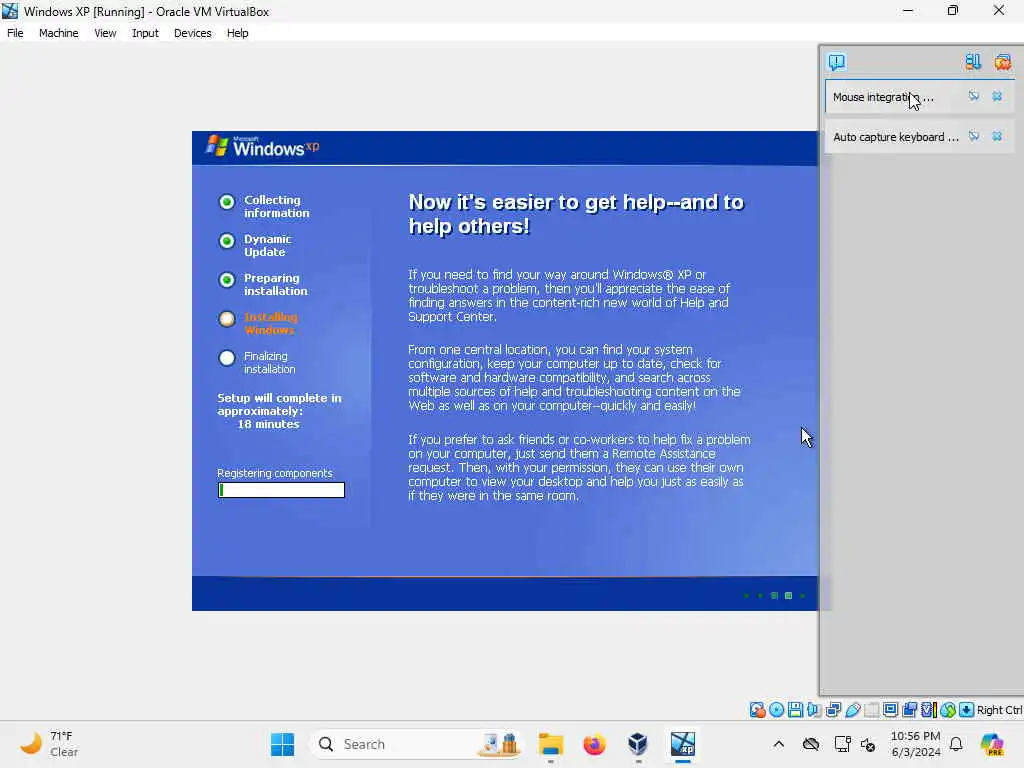Click the cloud sync tray icon

tap(810, 744)
